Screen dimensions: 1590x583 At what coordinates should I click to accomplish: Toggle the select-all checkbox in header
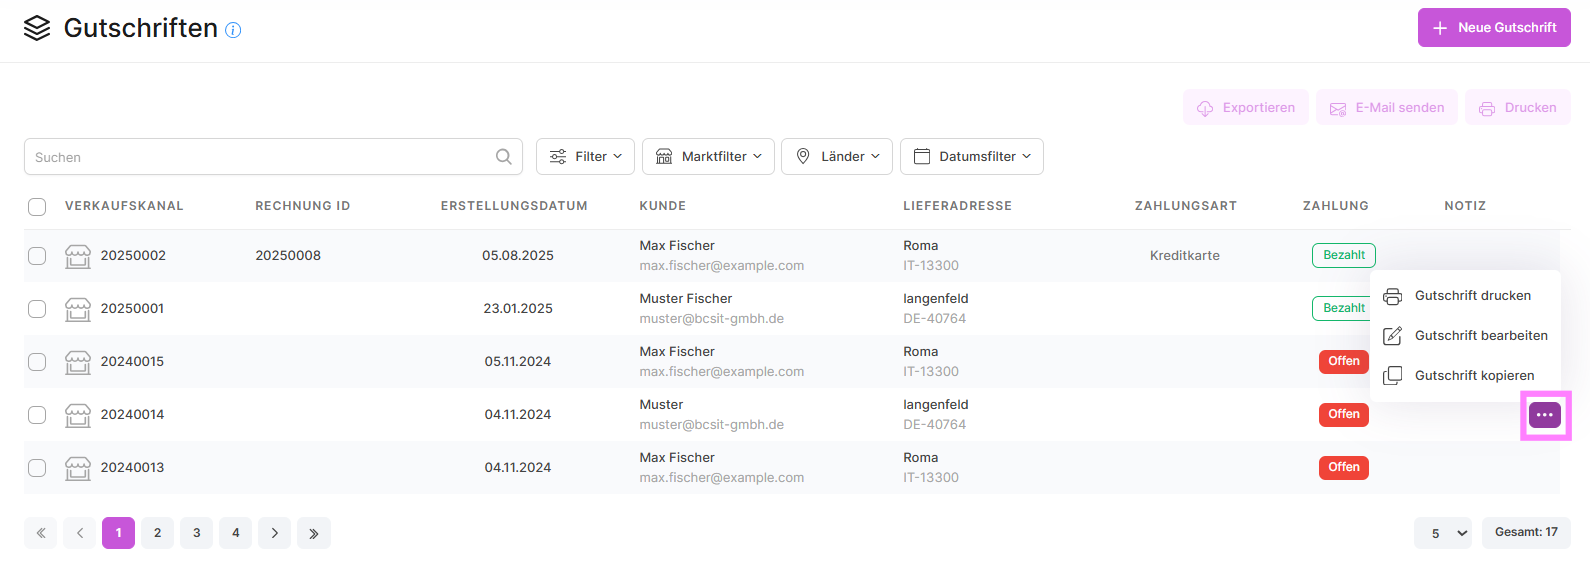pyautogui.click(x=37, y=207)
